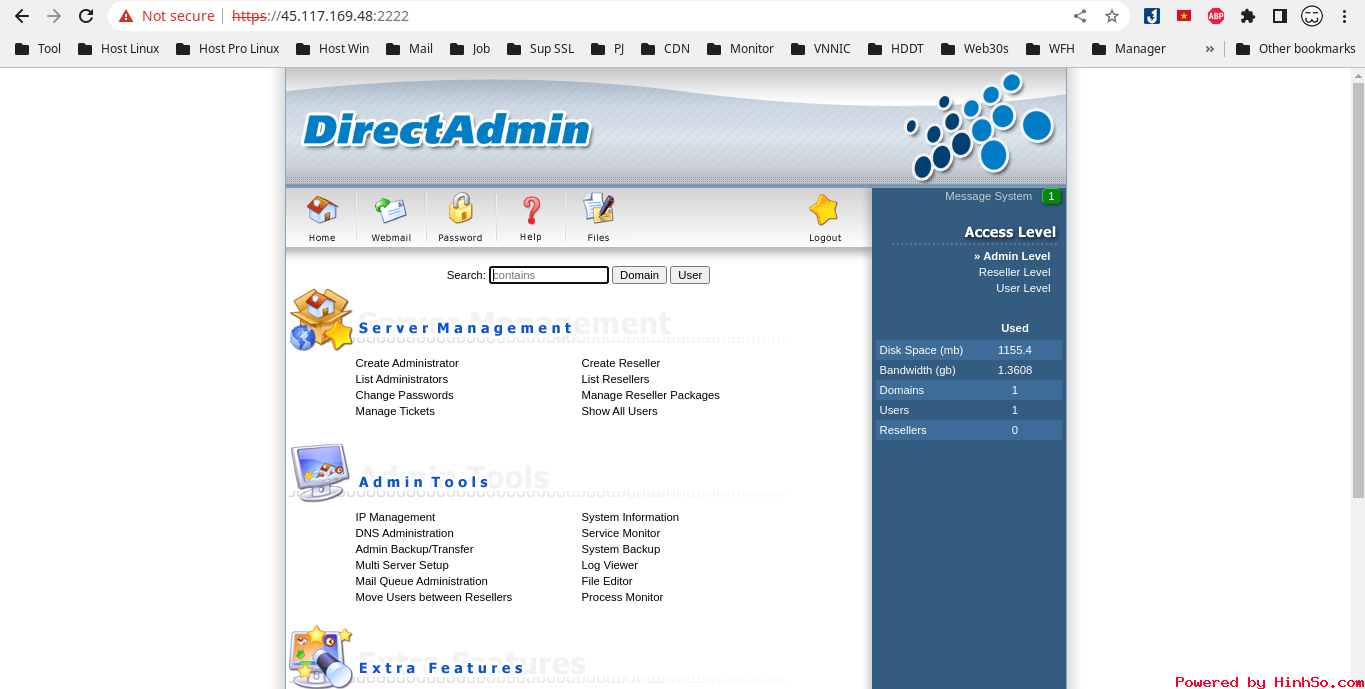Switch to Admin Level access
1365x689 pixels.
[x=1012, y=256]
